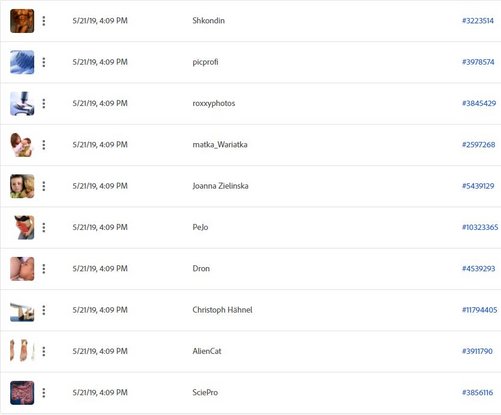Open three-dot menu for AlienCat row
The height and width of the screenshot is (415, 501).
[x=44, y=351]
